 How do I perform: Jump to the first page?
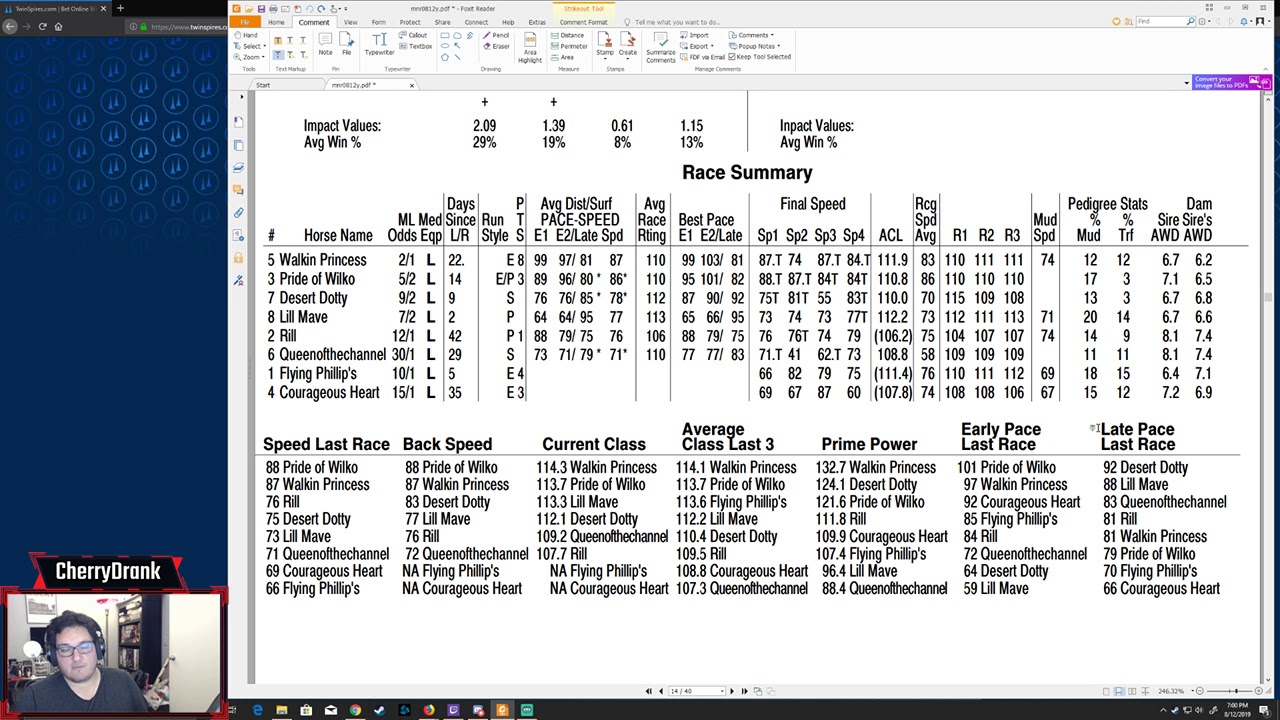(x=648, y=691)
